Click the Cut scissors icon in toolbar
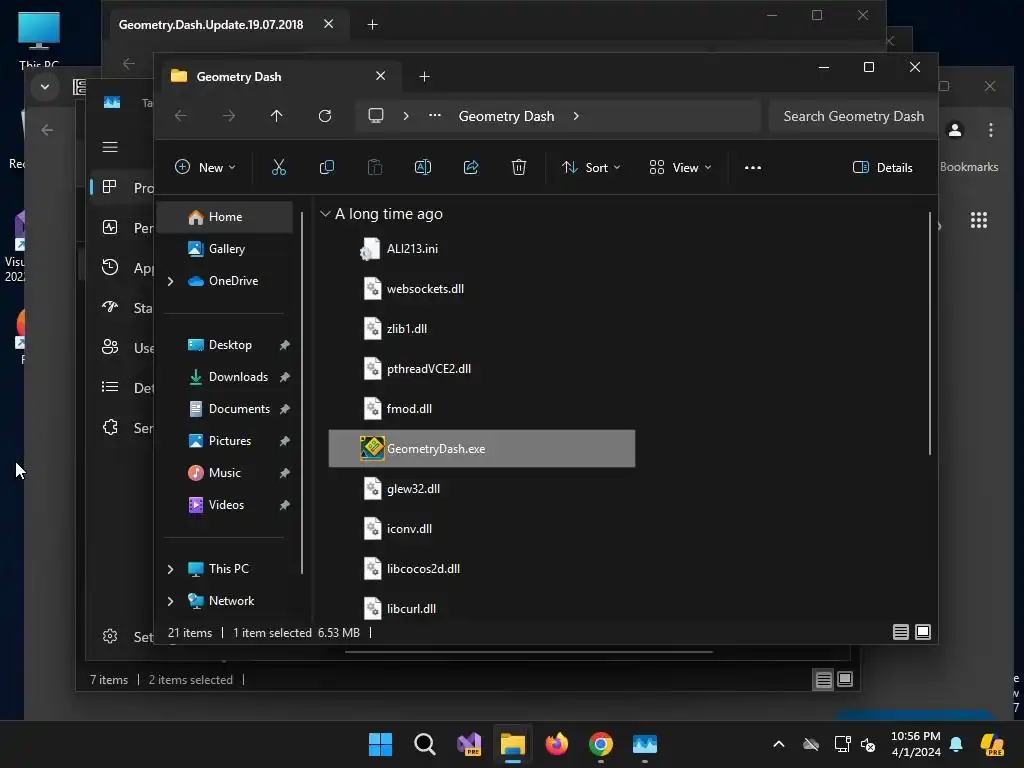The image size is (1024, 768). pyautogui.click(x=279, y=168)
